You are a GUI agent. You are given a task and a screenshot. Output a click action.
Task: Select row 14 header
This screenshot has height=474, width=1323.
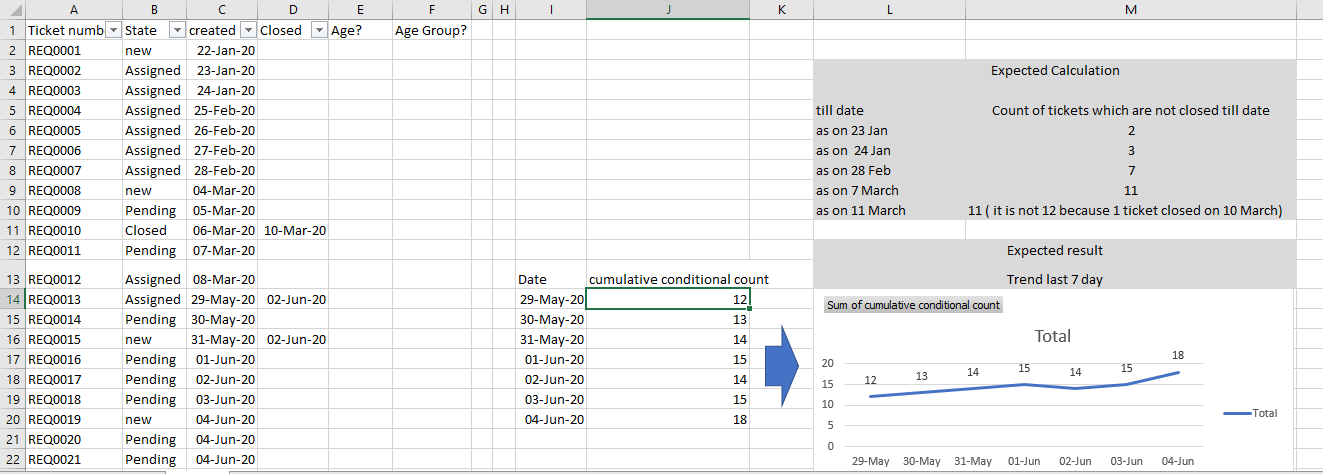pyautogui.click(x=12, y=299)
